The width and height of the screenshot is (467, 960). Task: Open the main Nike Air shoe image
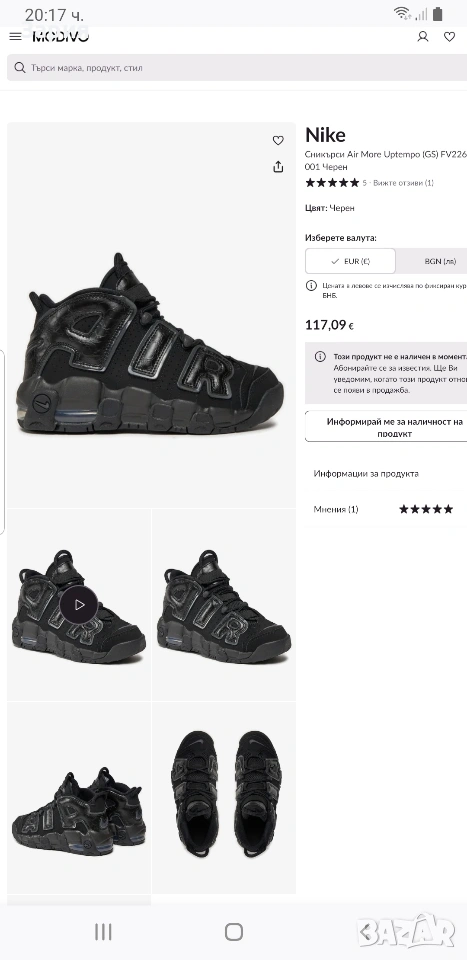[x=151, y=315]
